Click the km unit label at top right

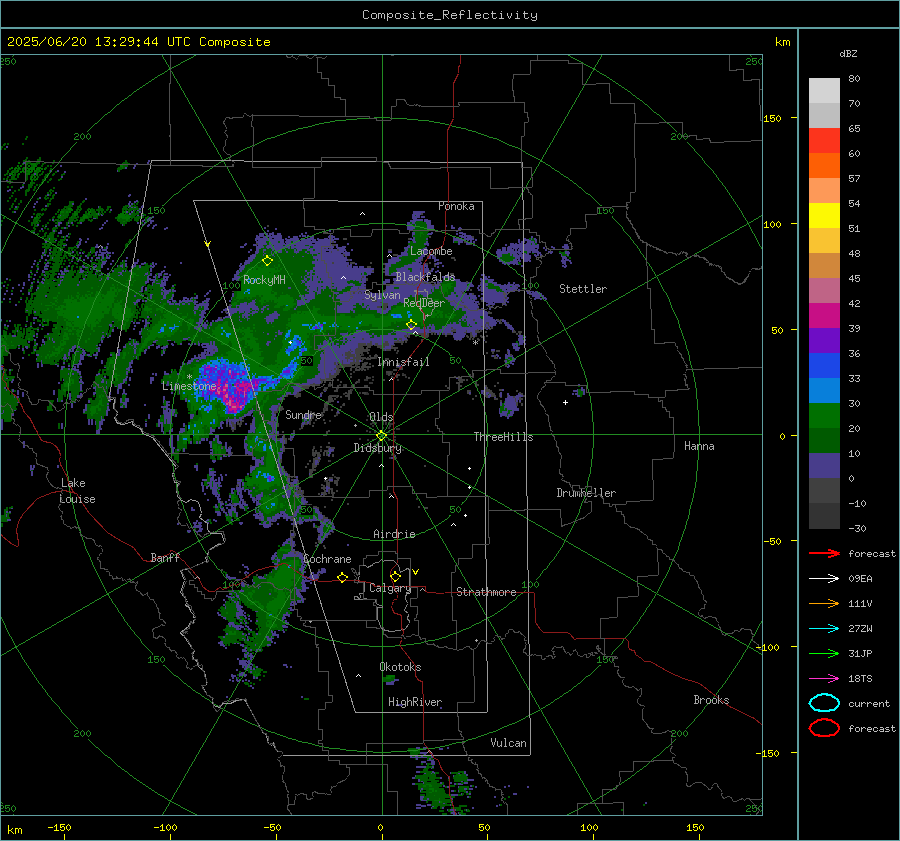[782, 42]
